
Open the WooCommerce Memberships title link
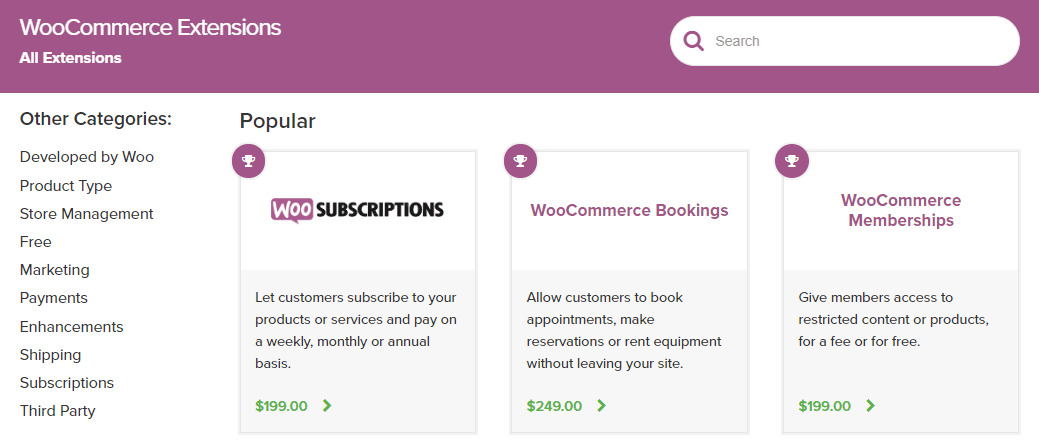901,210
